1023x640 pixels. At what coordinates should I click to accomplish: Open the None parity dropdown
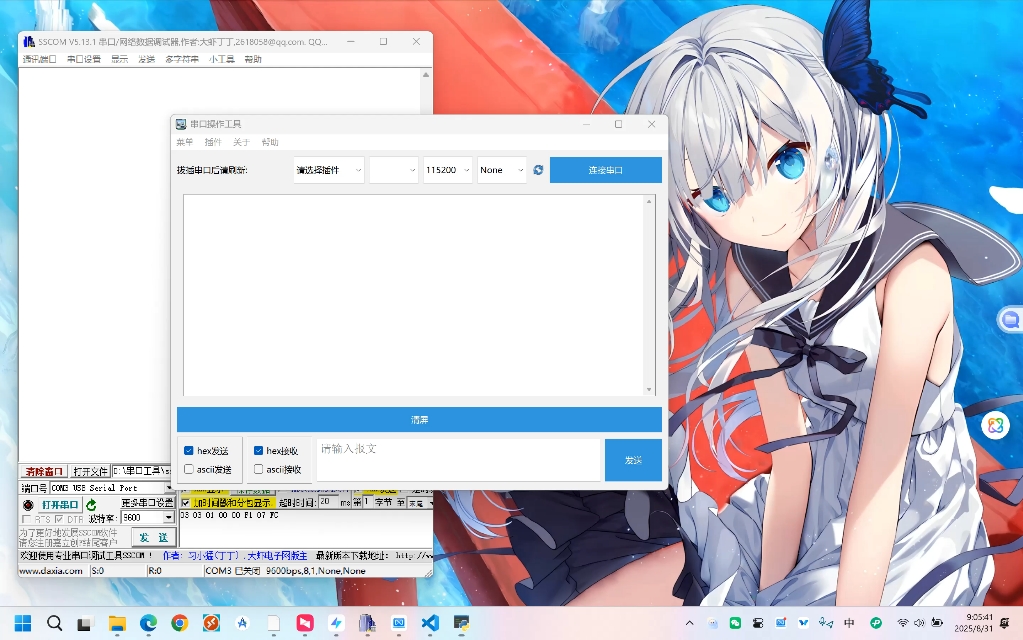click(x=502, y=170)
